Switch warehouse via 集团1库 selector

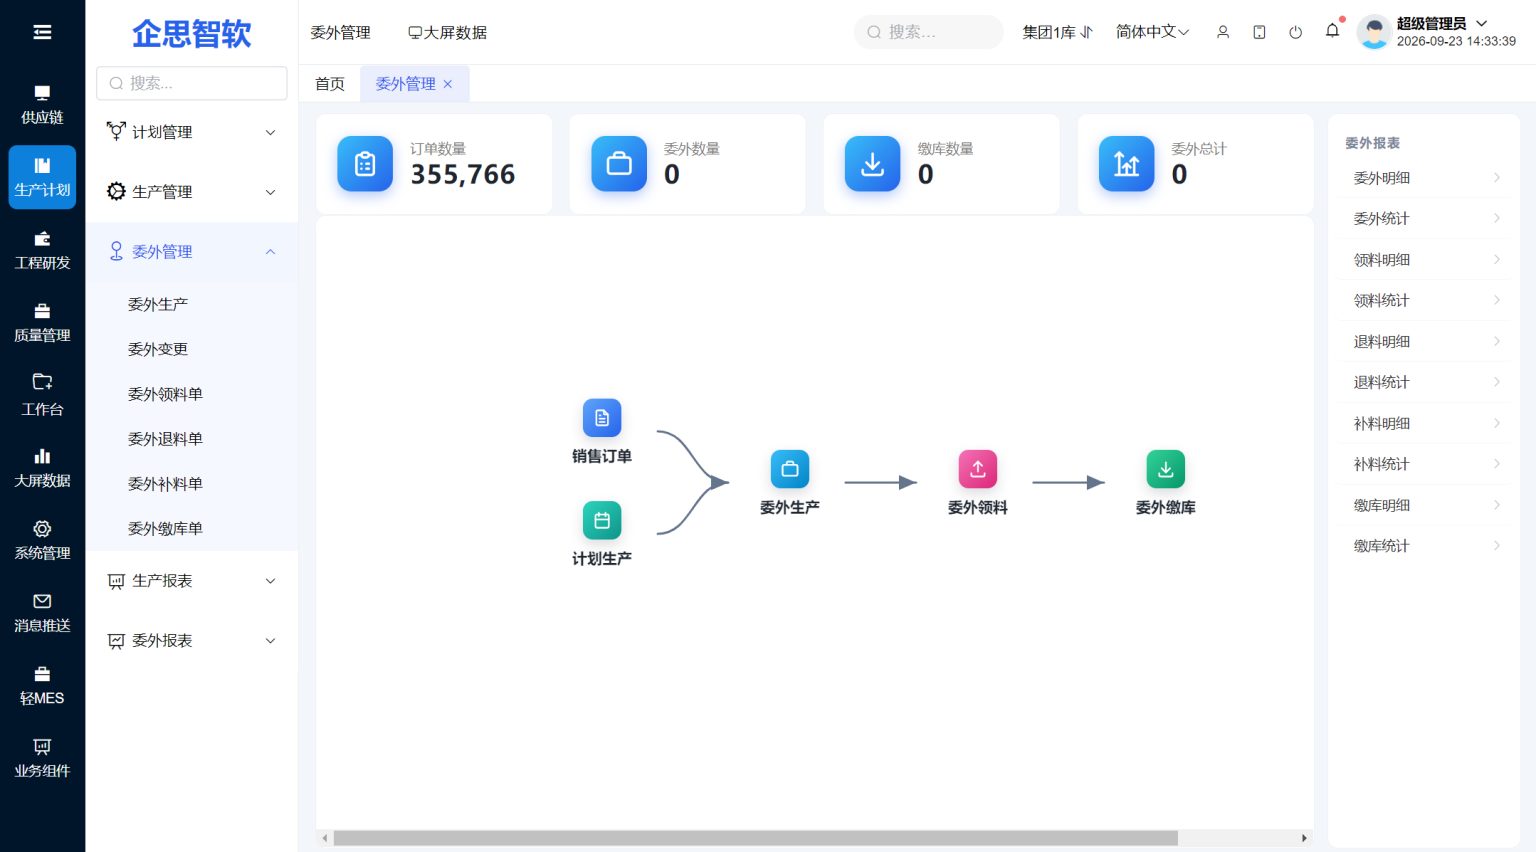click(1057, 32)
